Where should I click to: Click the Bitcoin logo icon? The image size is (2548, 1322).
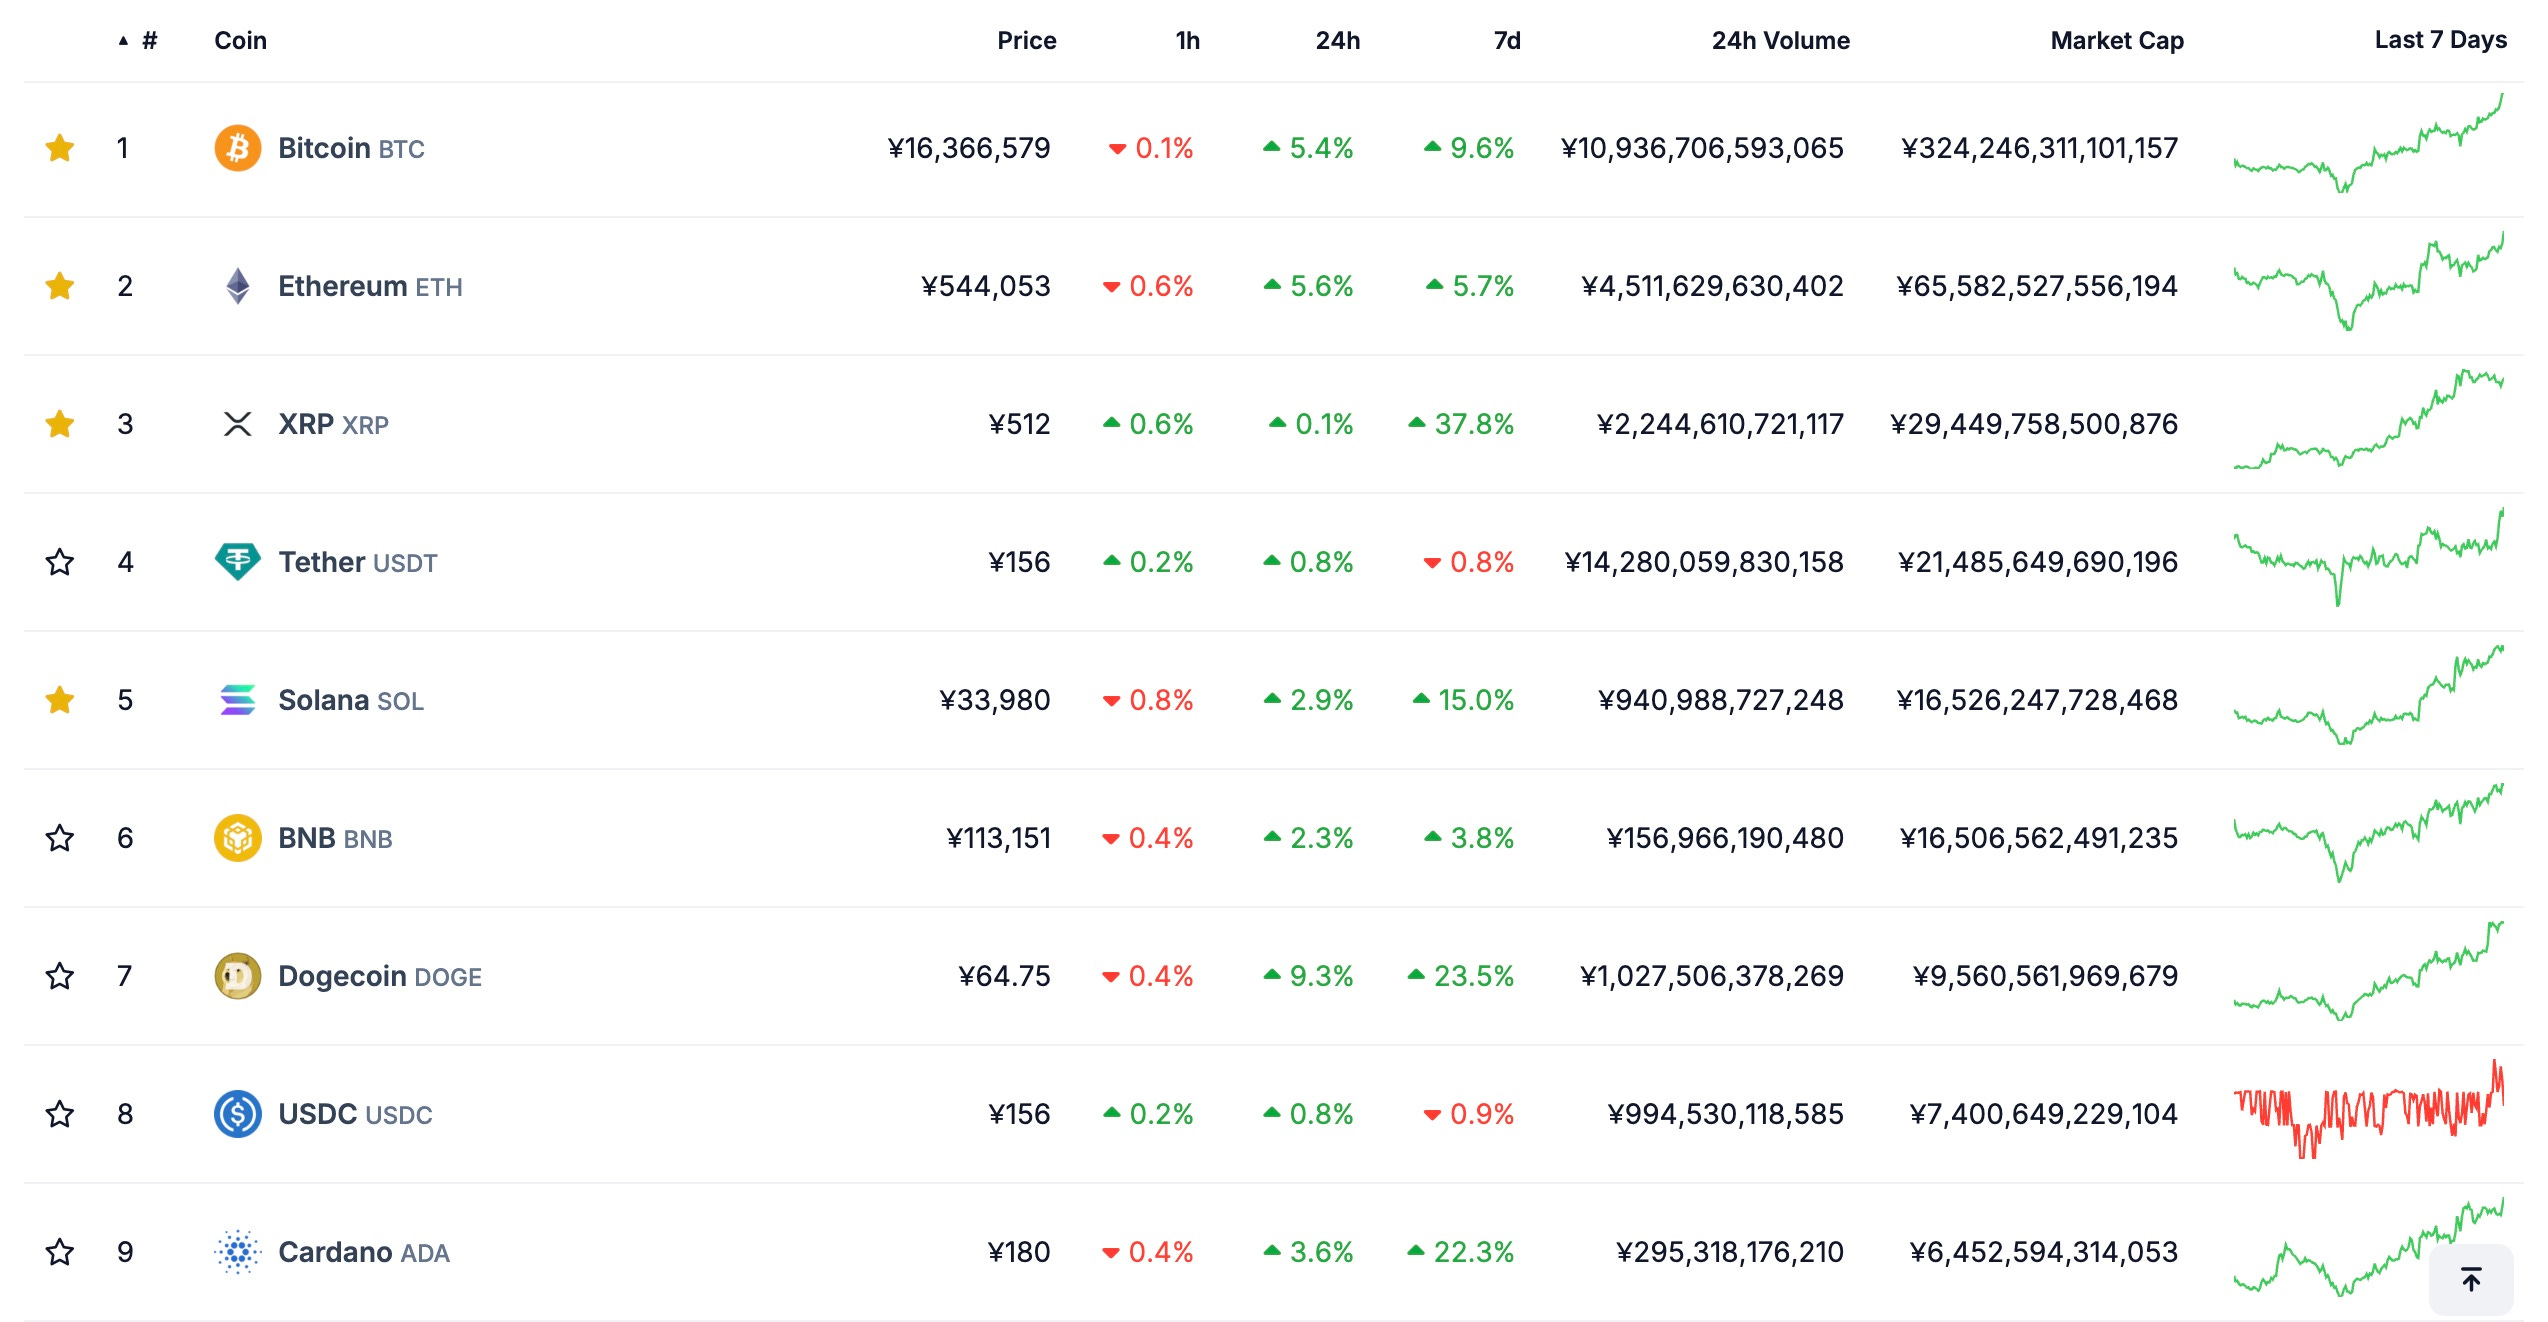coord(238,148)
